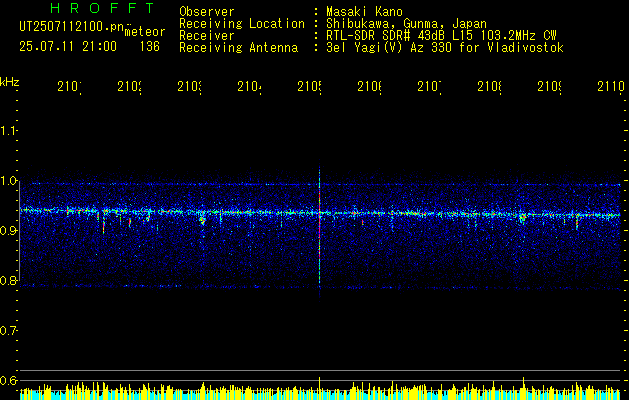Image resolution: width=629 pixels, height=400 pixels.
Task: Click the 0.8 kHz axis tick label
Action: coord(8,280)
